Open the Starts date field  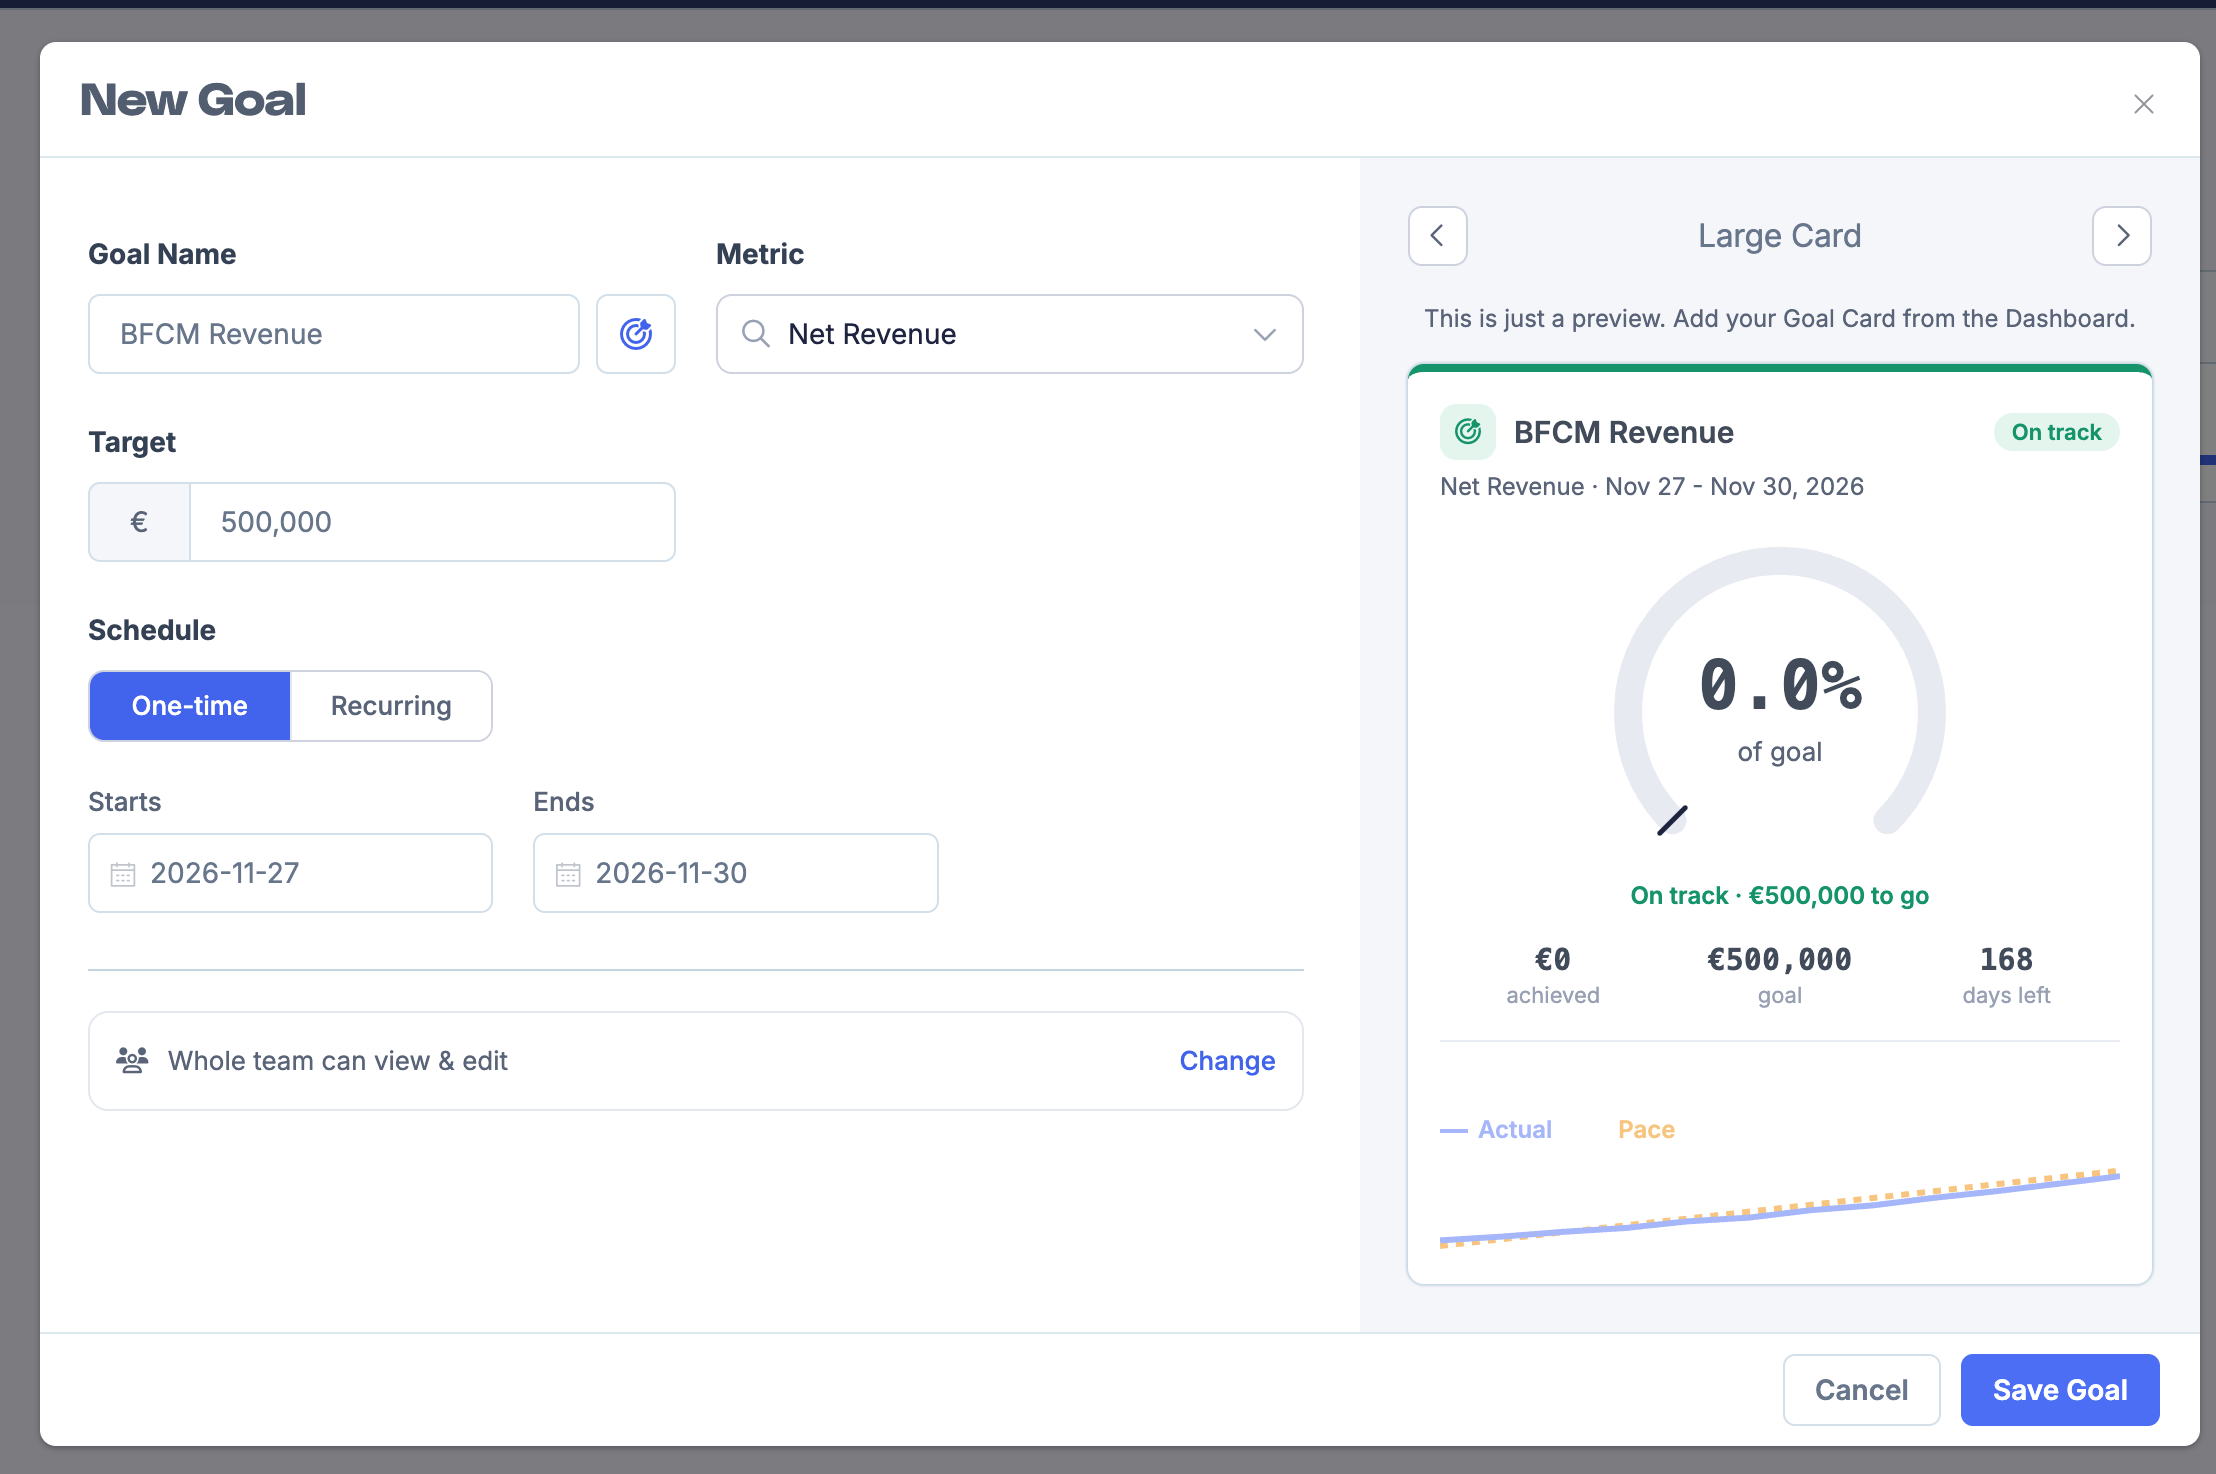click(x=290, y=873)
